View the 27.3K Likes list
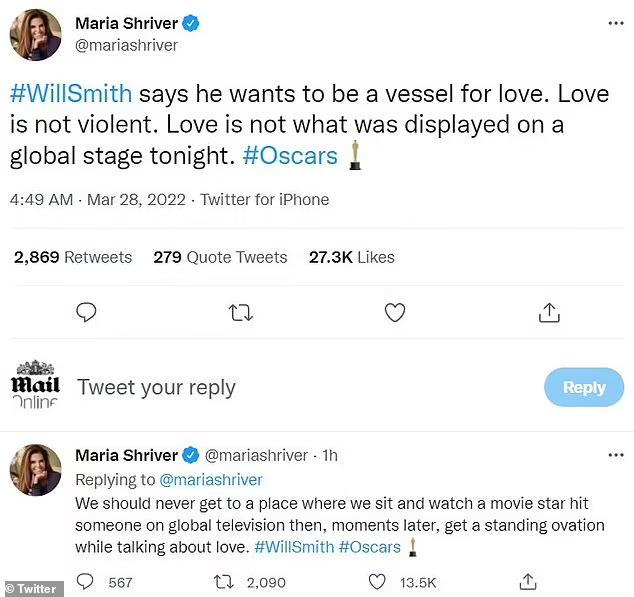Screen dimensions: 634x597 [351, 257]
